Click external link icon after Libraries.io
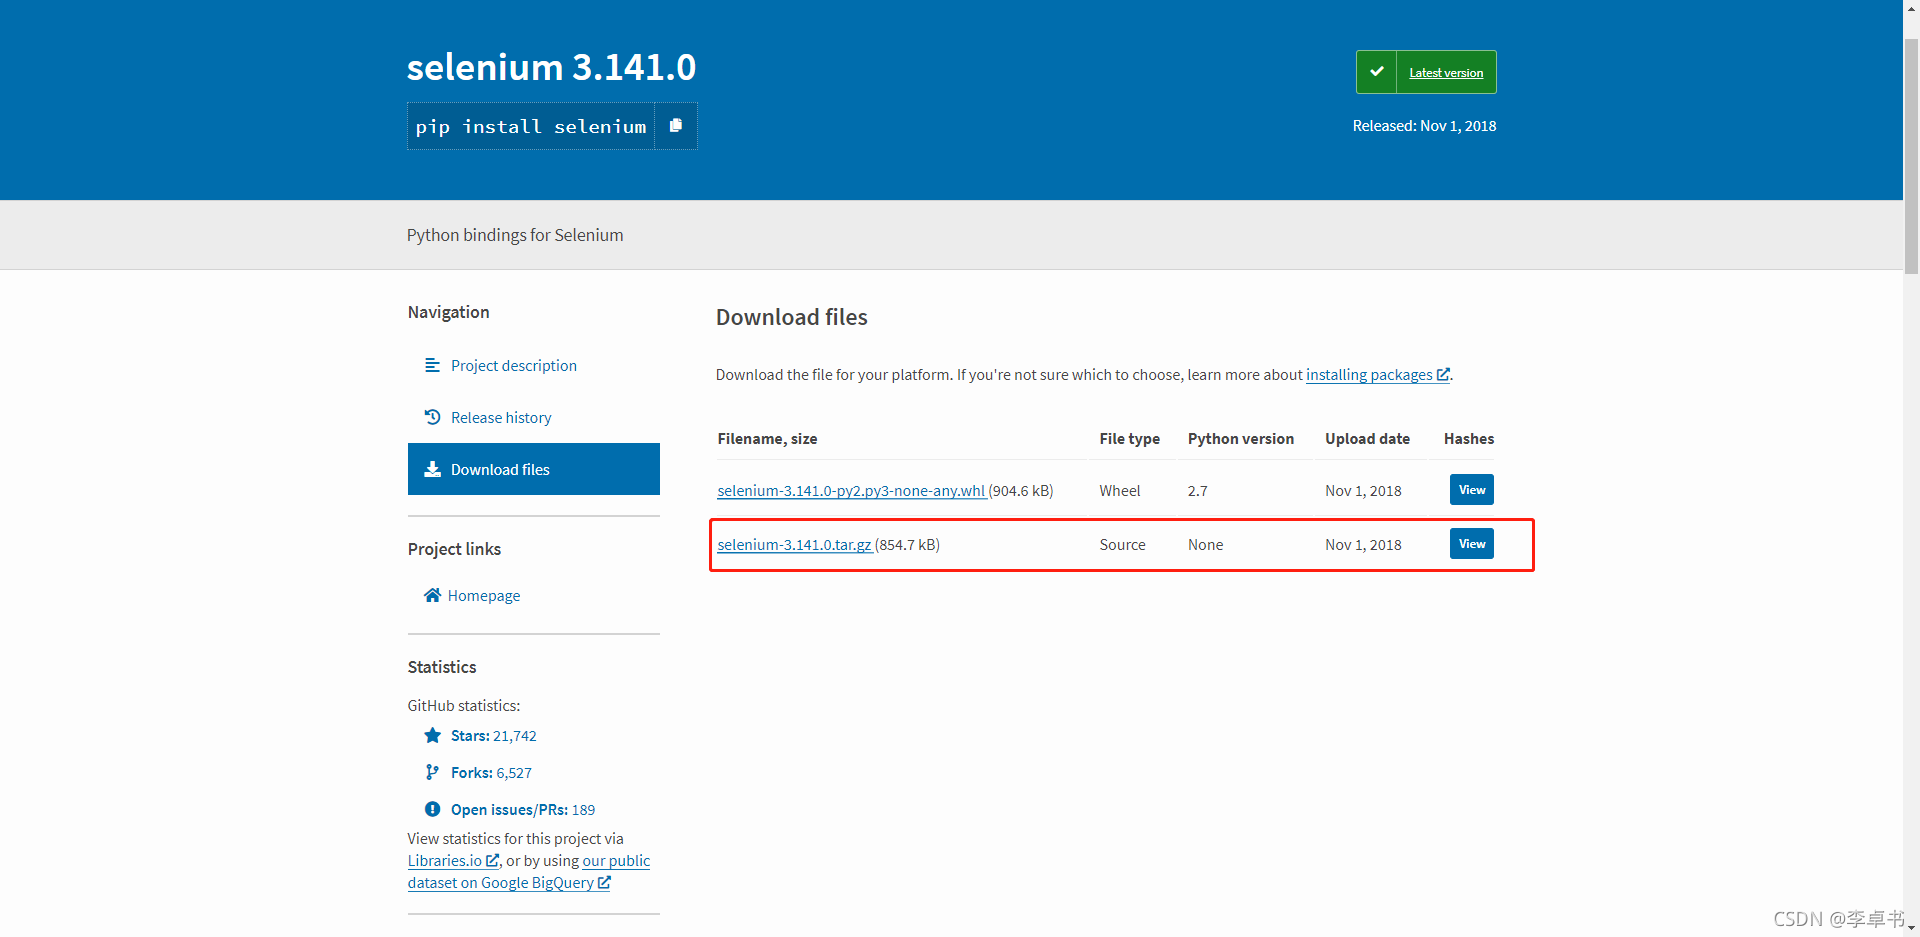1920x937 pixels. 492,860
